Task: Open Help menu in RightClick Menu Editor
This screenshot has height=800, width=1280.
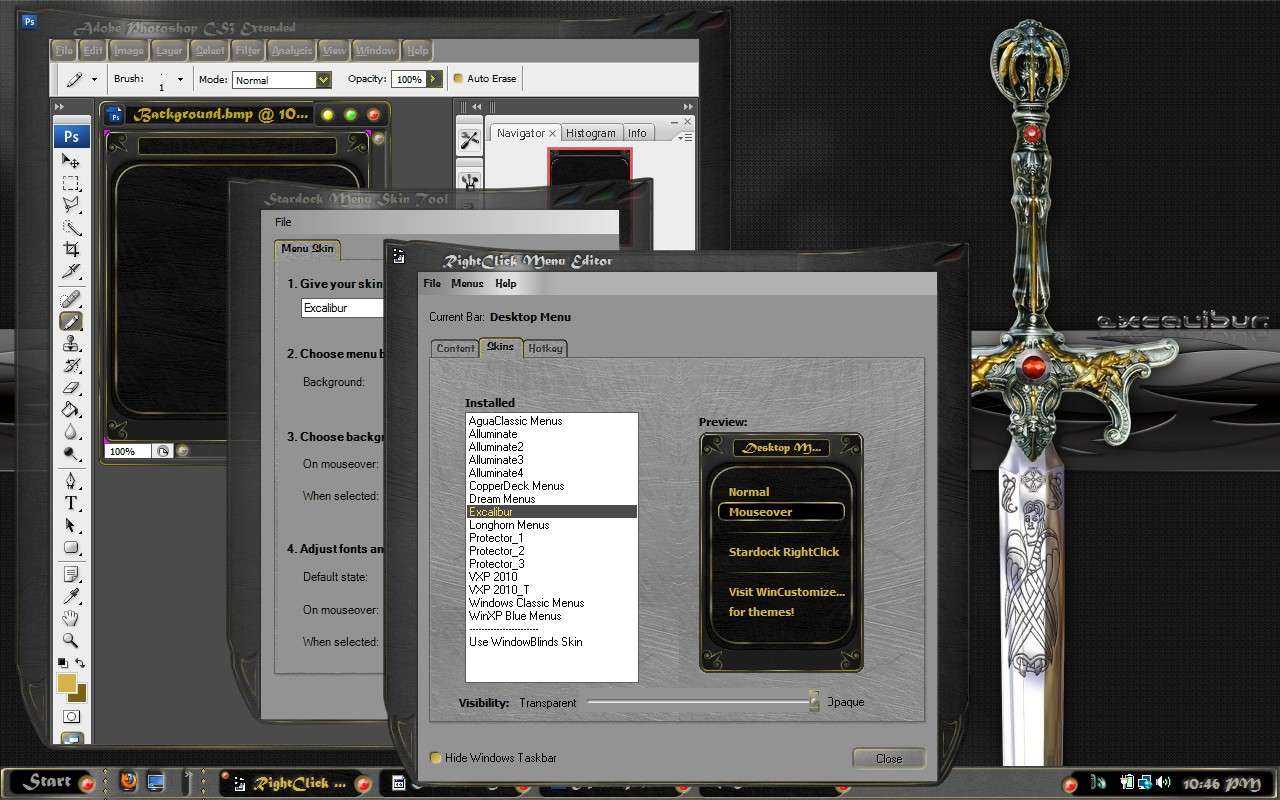Action: click(x=506, y=283)
